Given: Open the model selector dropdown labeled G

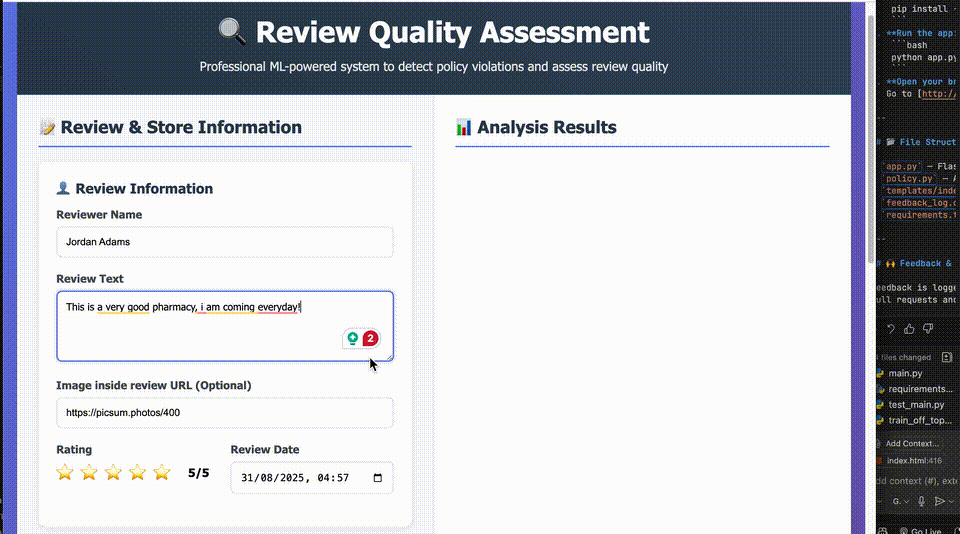Looking at the screenshot, I should [x=900, y=501].
